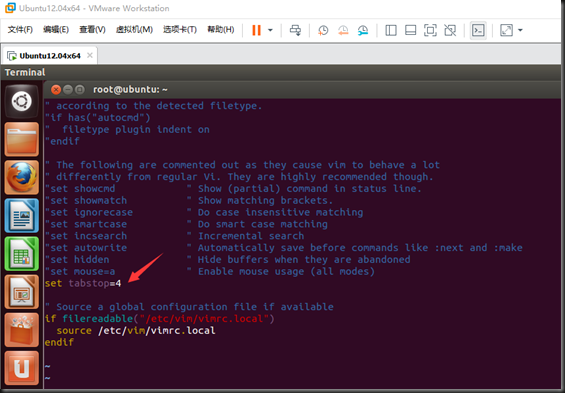Screen dimensions: 565x393
Task: Click the '"set smartcase' line
Action: click(186, 224)
